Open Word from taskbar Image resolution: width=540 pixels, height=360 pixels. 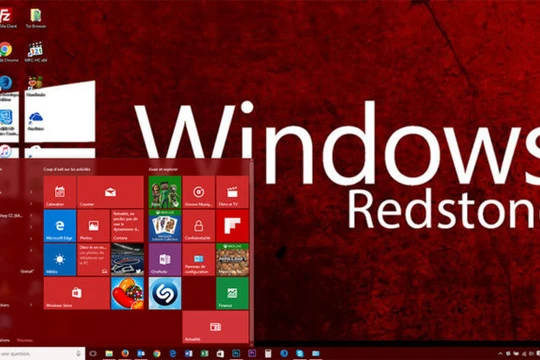coord(188,353)
